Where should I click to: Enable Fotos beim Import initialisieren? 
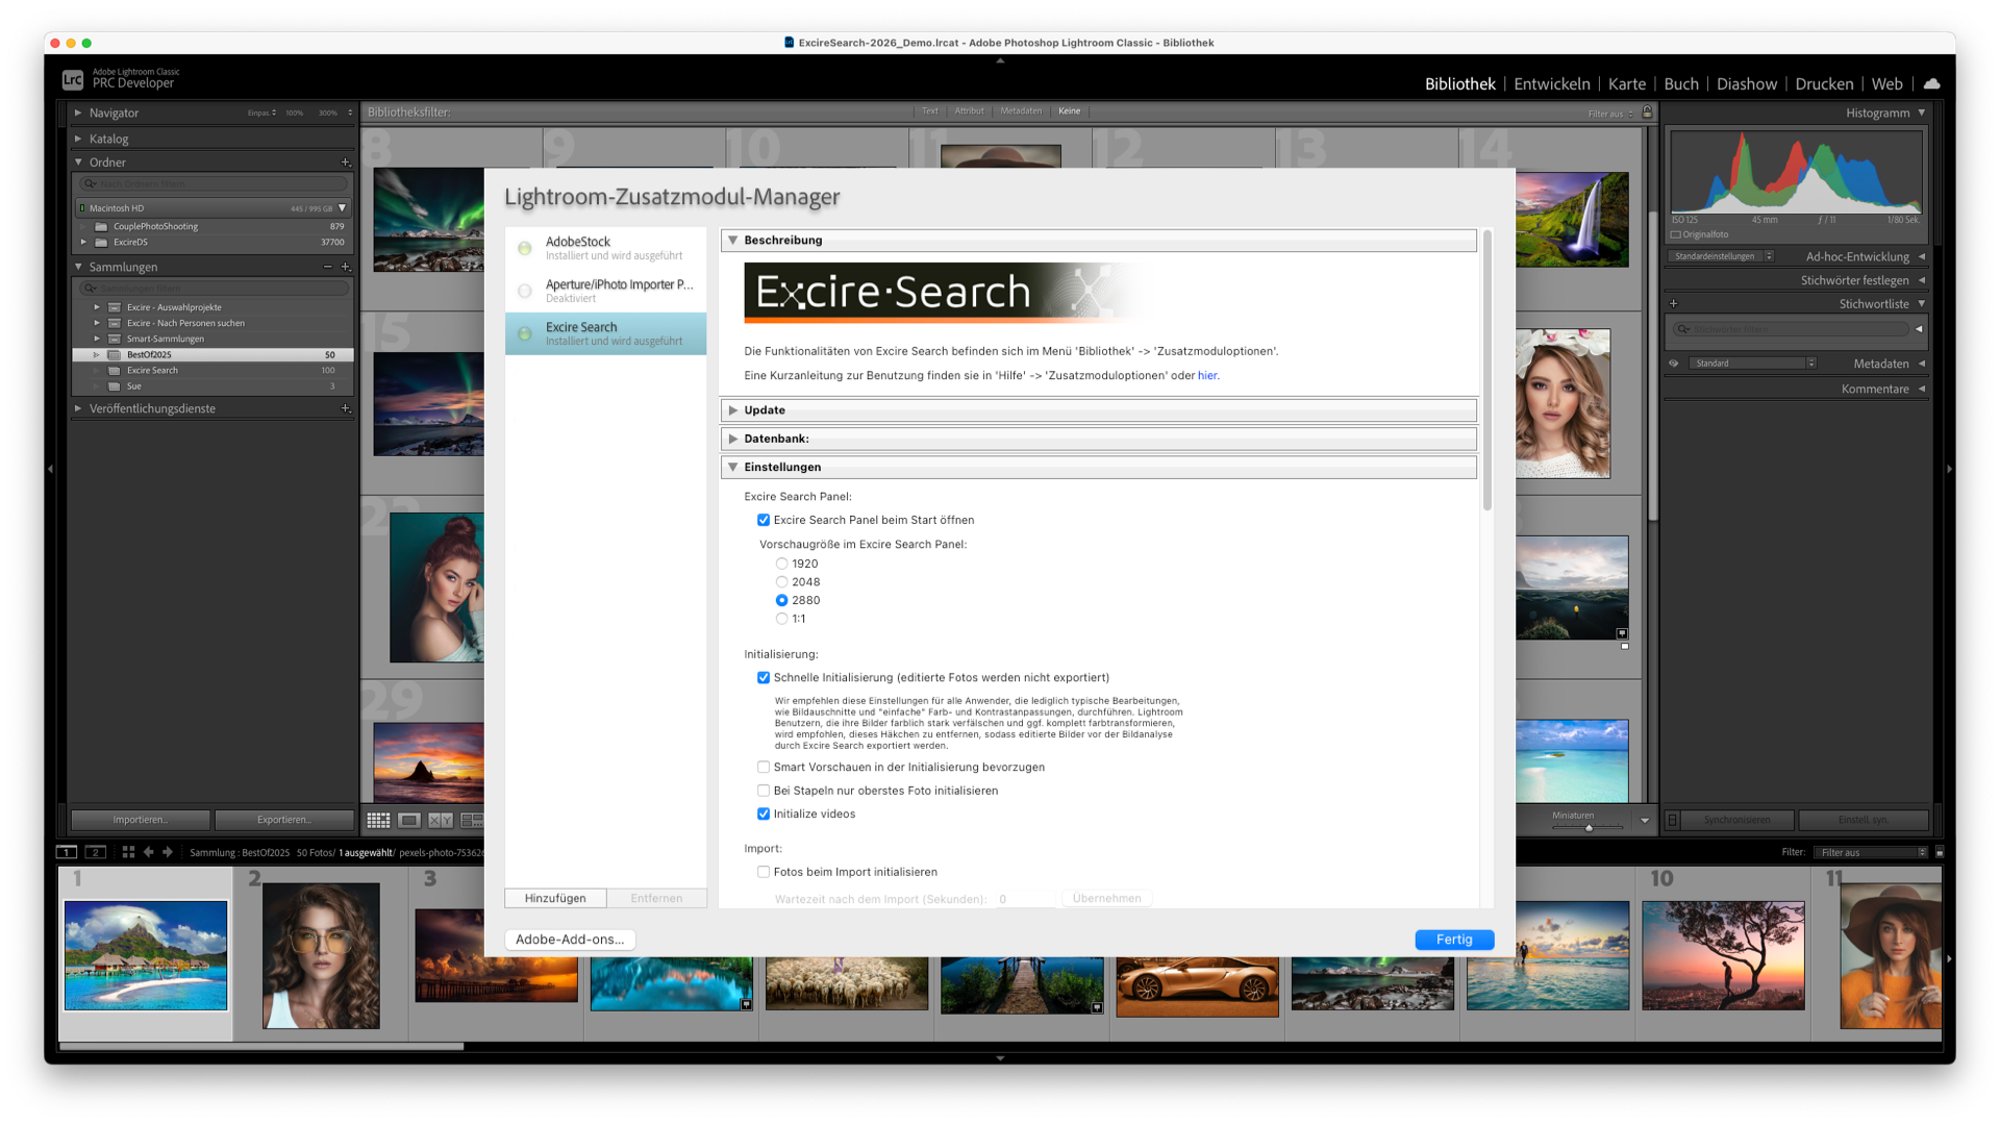coord(763,872)
